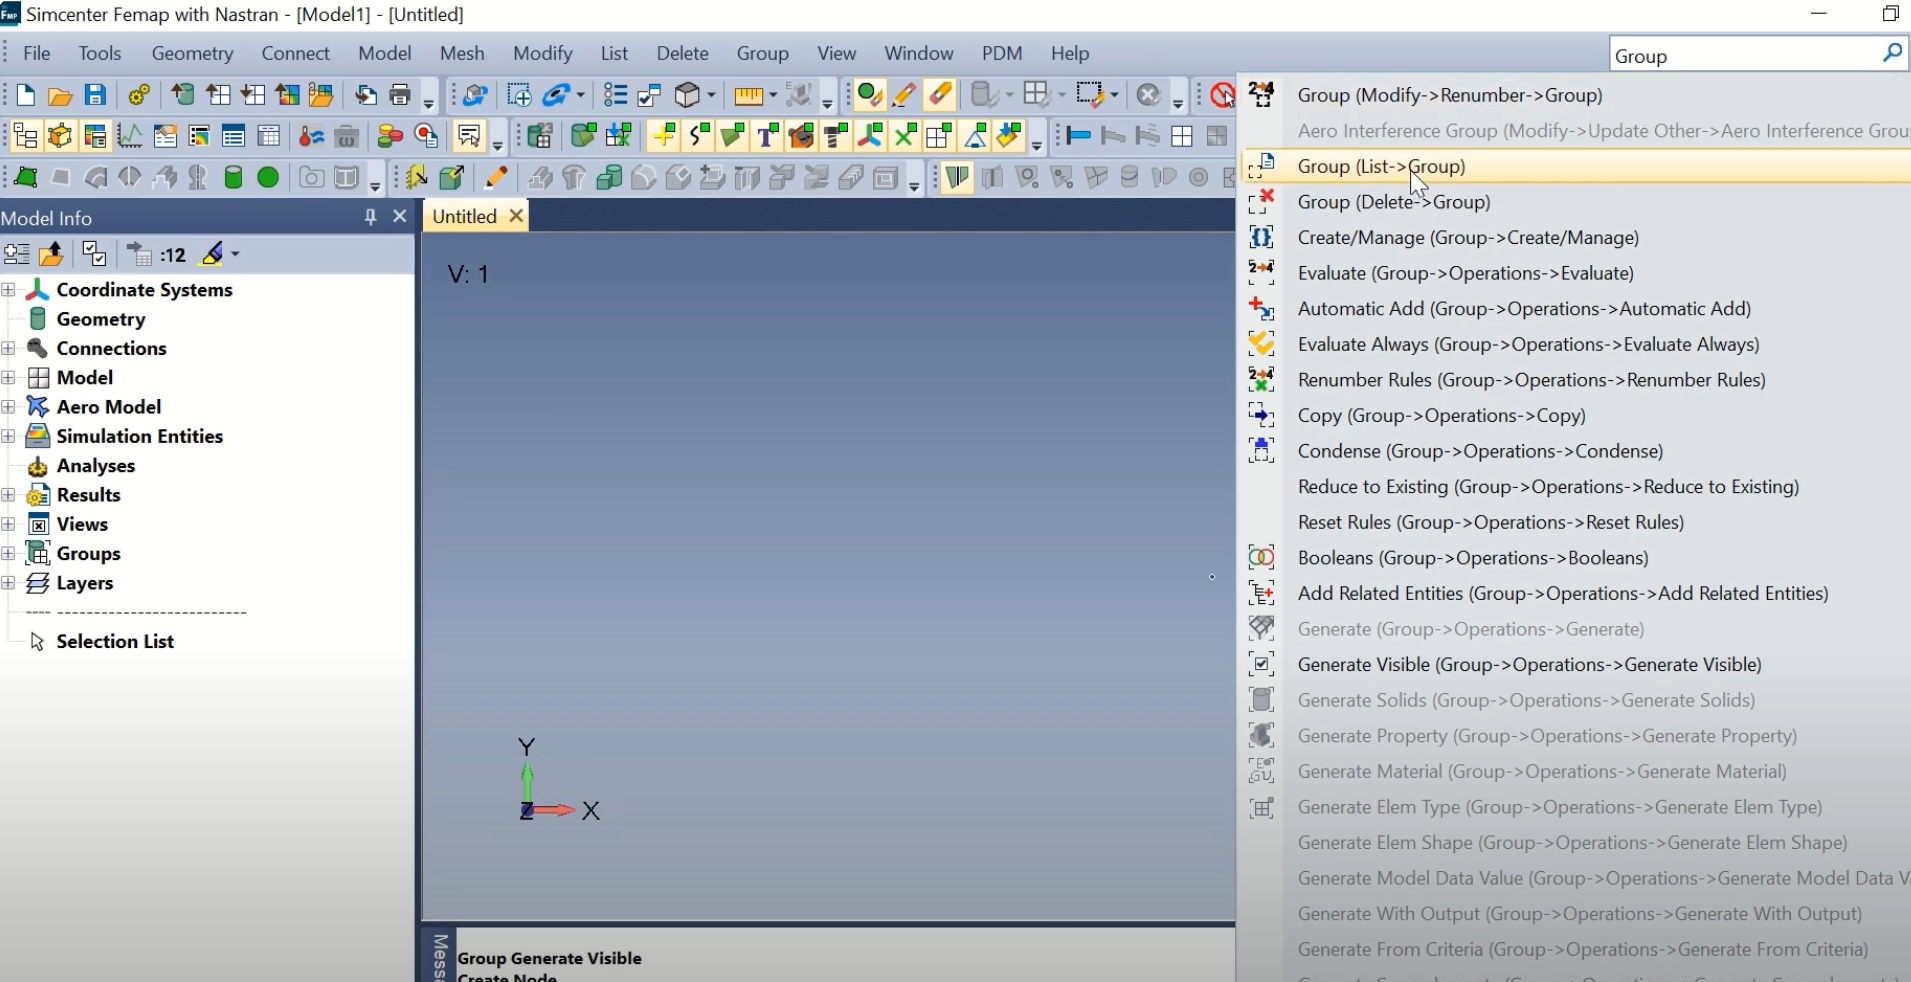Click the green X toolbar icon
Screen dimensions: 1911x982
pyautogui.click(x=905, y=136)
